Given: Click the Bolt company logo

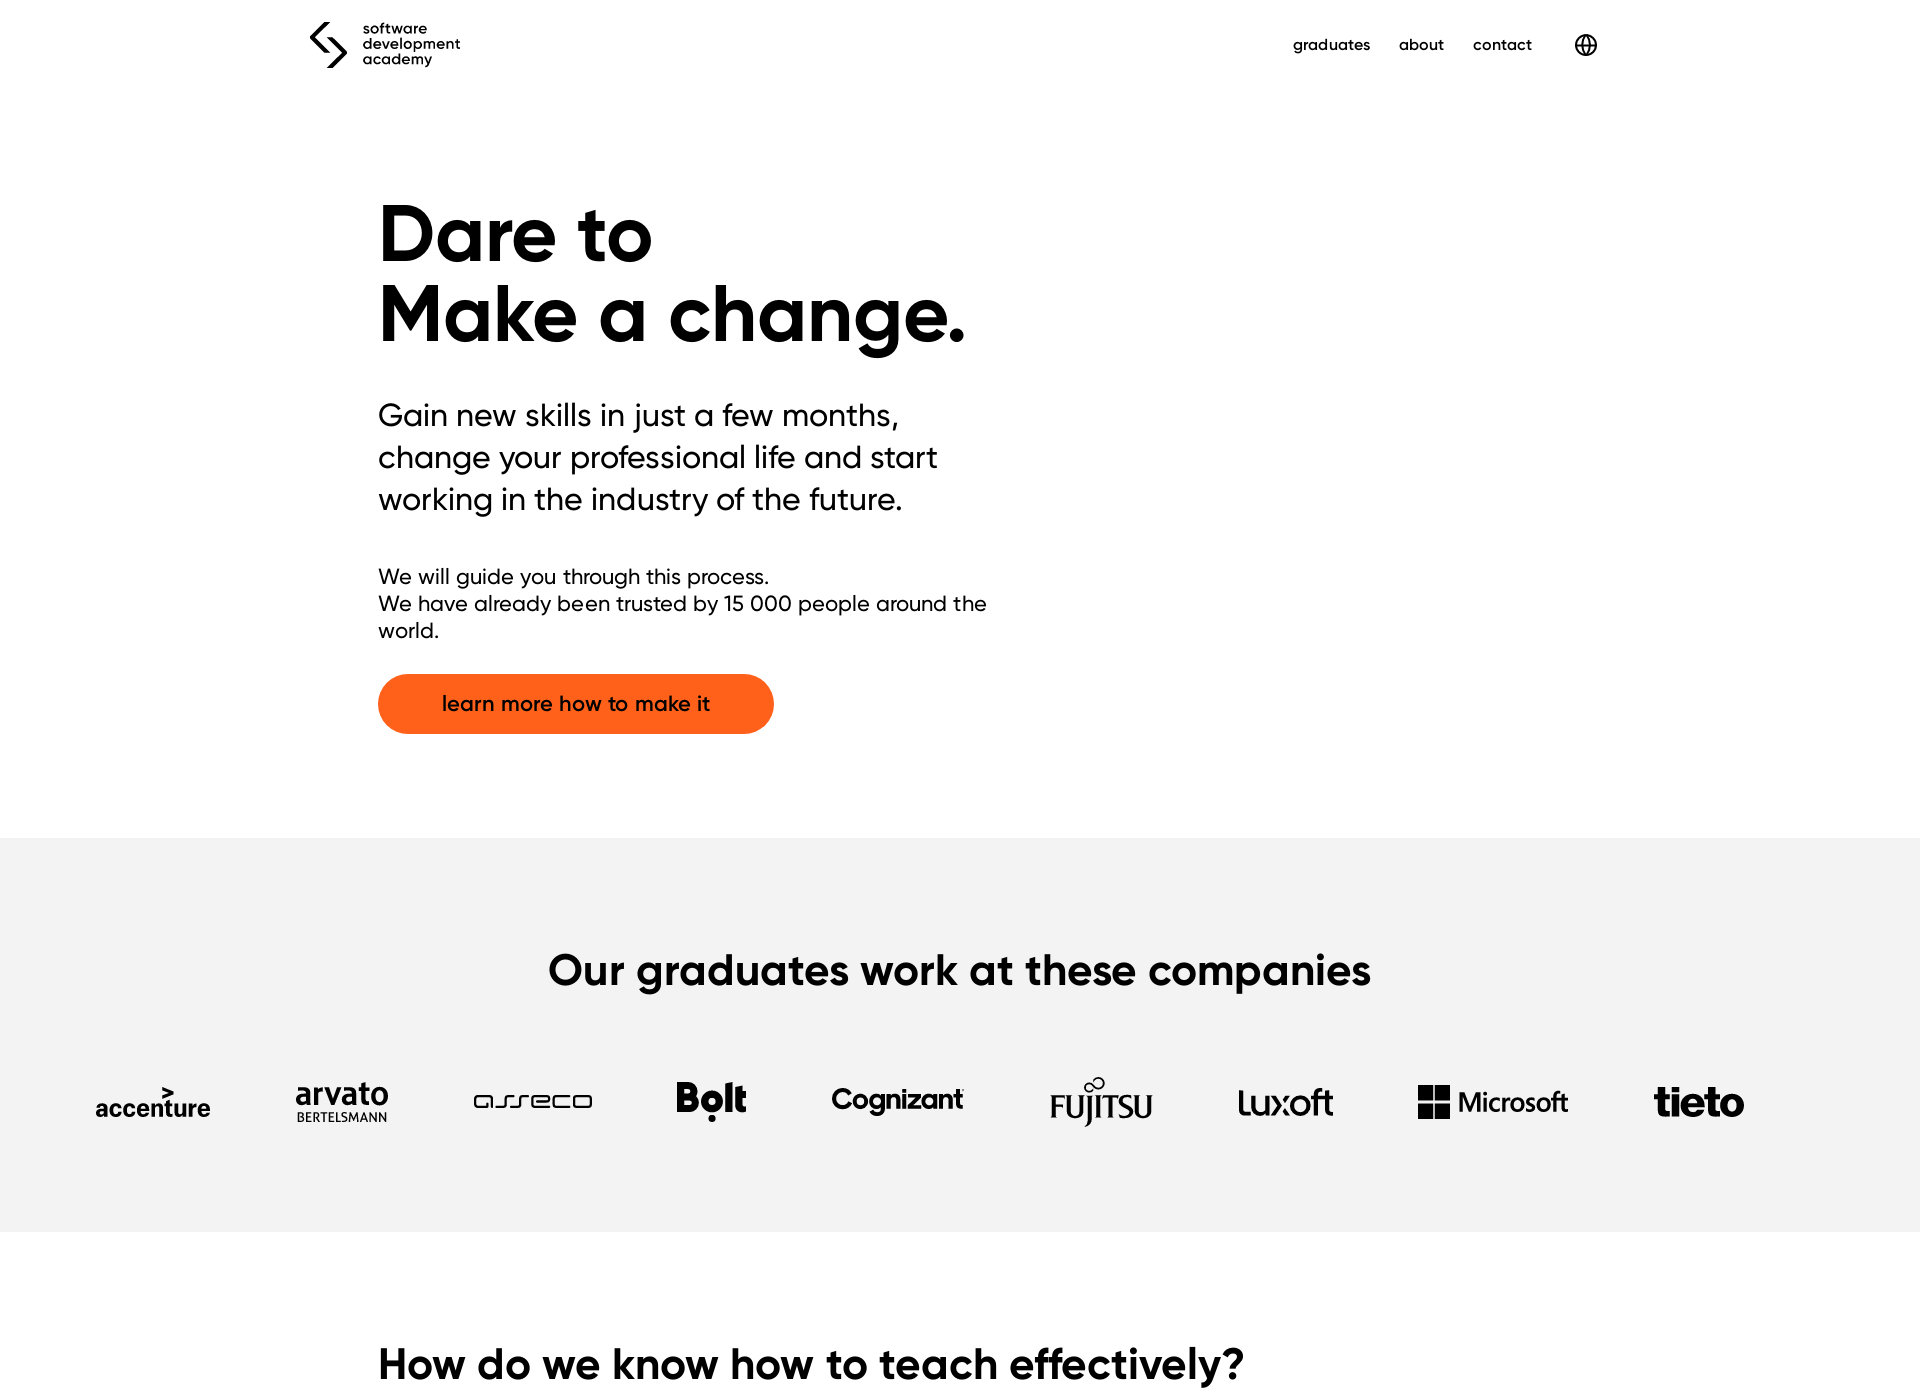Looking at the screenshot, I should pos(710,1102).
